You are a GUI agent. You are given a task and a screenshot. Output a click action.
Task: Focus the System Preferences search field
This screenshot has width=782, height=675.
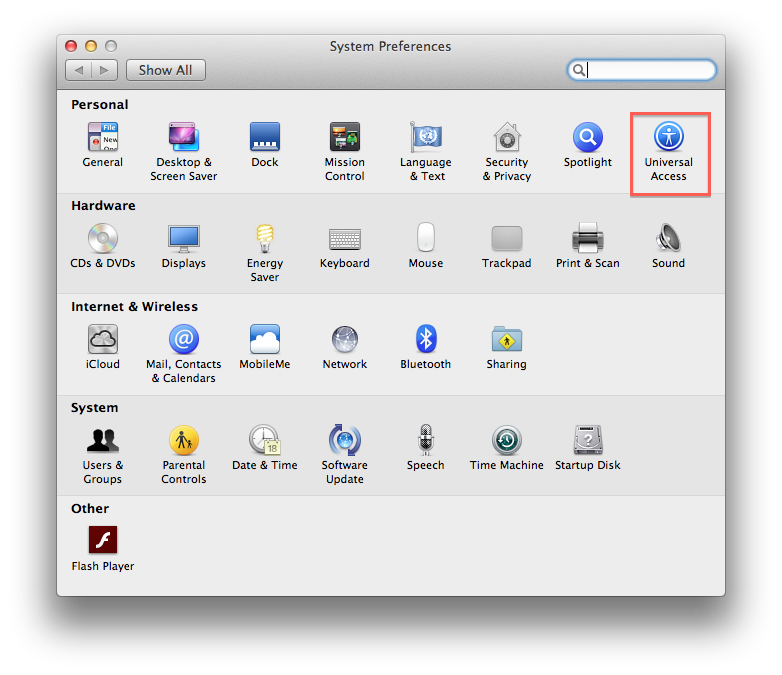pos(642,70)
